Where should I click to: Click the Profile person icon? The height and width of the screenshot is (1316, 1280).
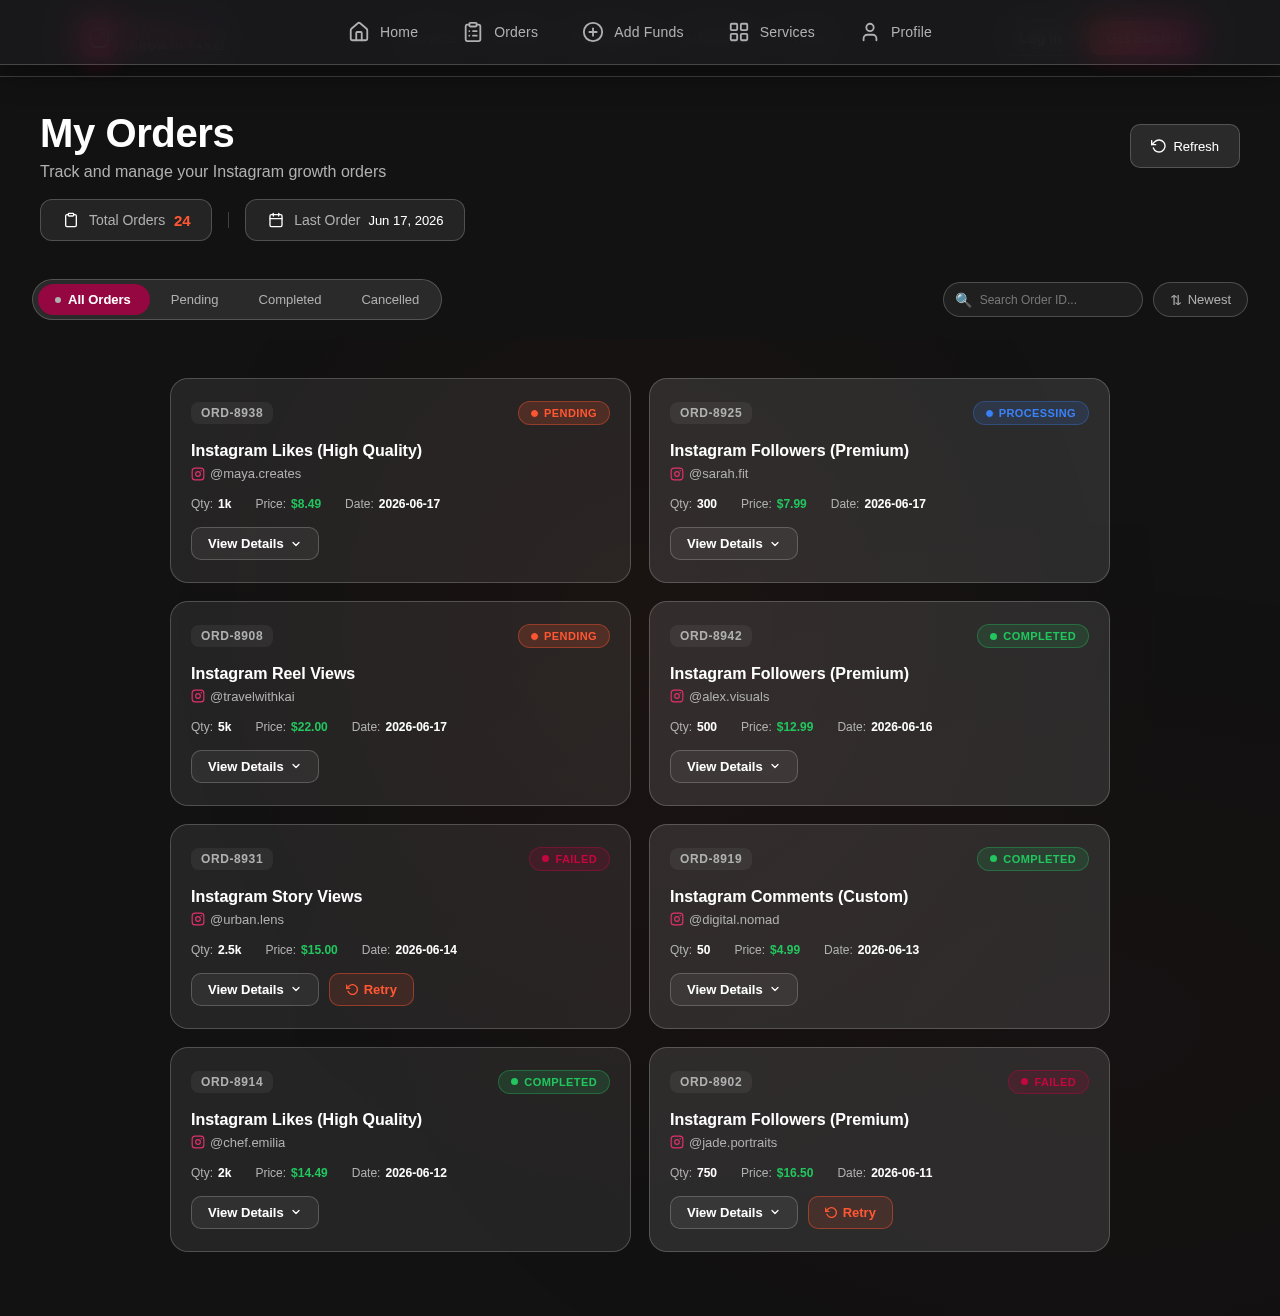pyautogui.click(x=870, y=32)
